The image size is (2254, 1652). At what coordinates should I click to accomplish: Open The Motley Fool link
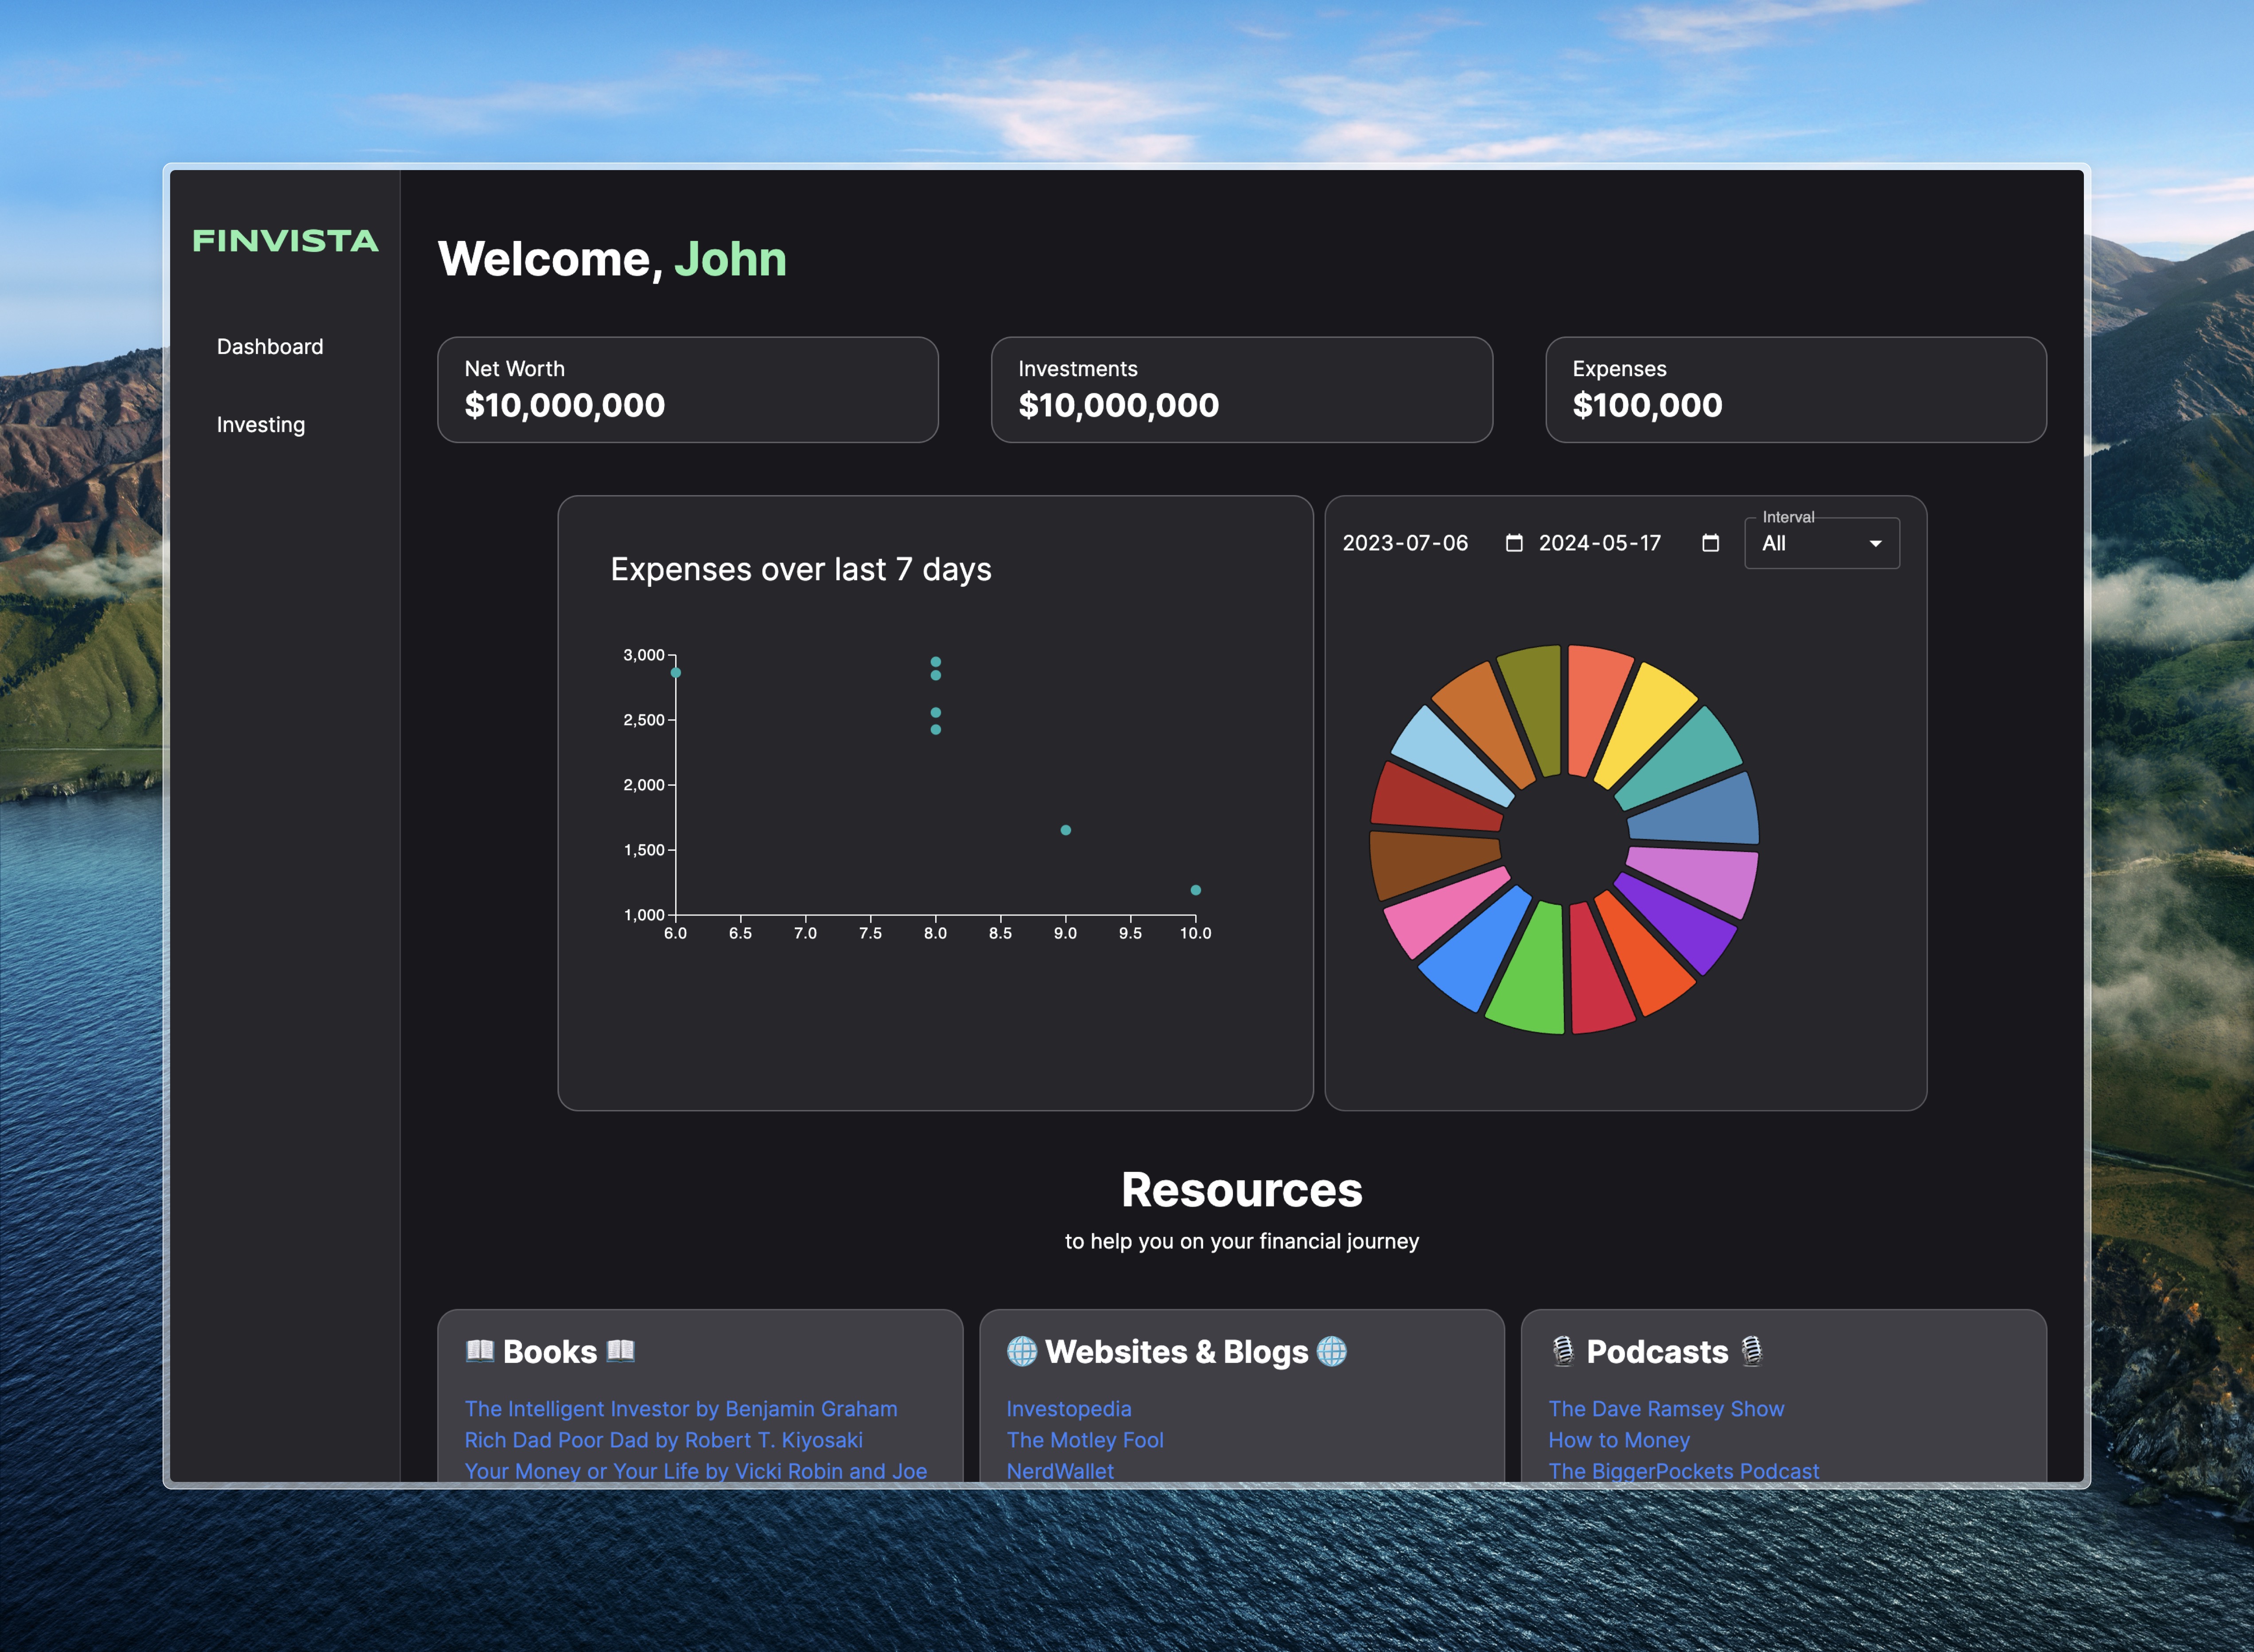tap(1084, 1440)
